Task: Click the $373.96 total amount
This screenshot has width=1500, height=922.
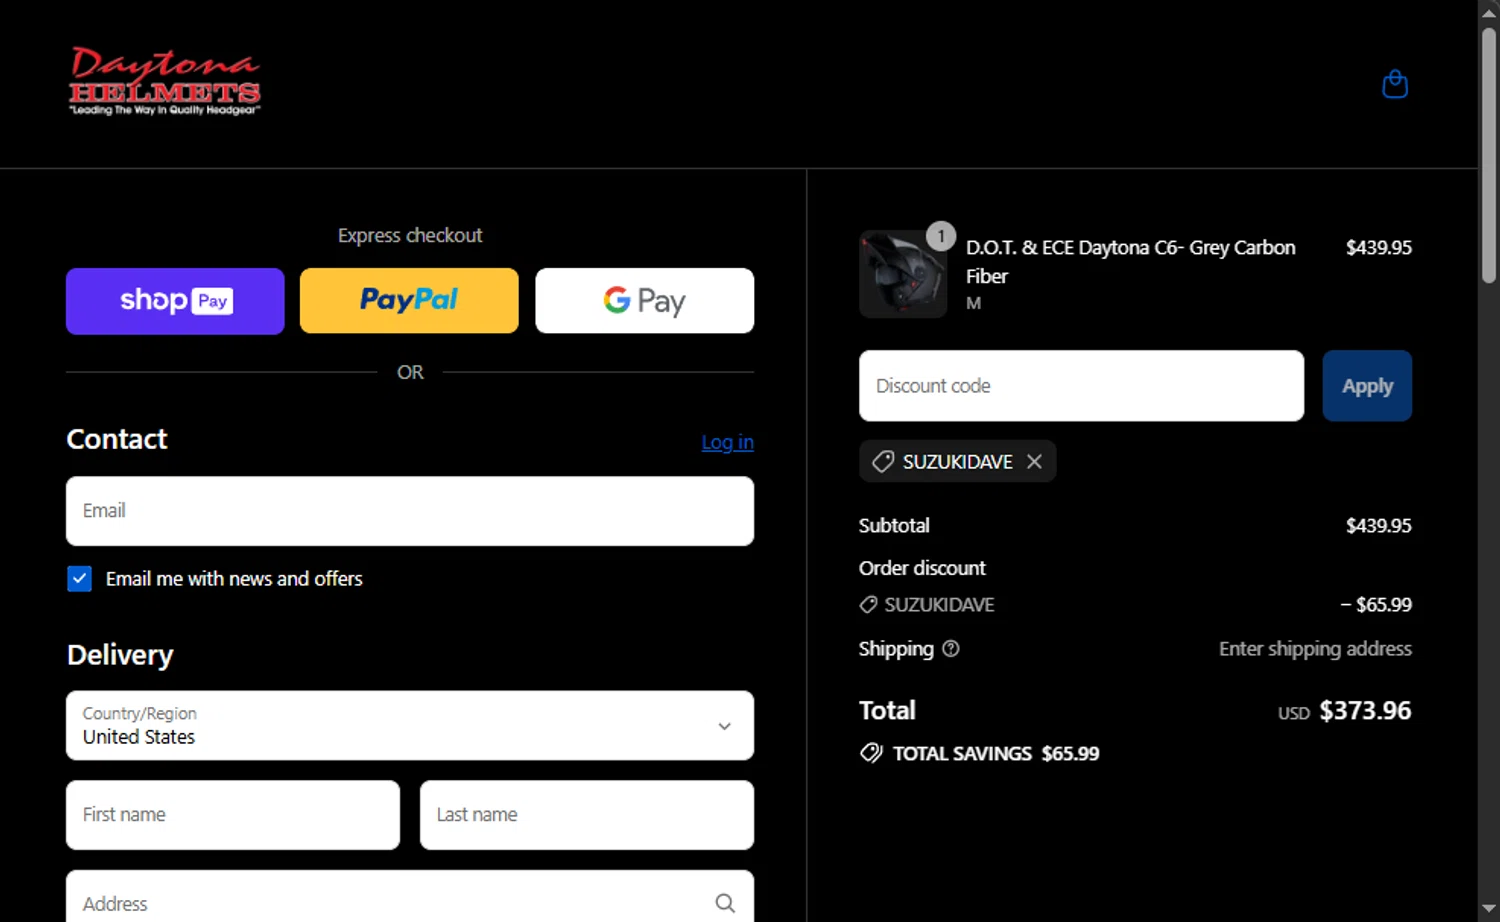Action: (x=1365, y=711)
